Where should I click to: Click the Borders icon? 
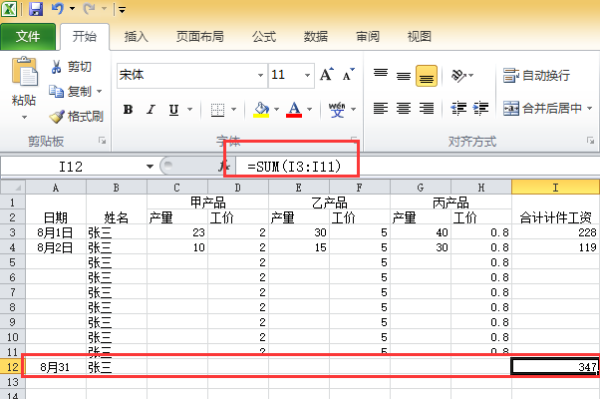pos(218,110)
